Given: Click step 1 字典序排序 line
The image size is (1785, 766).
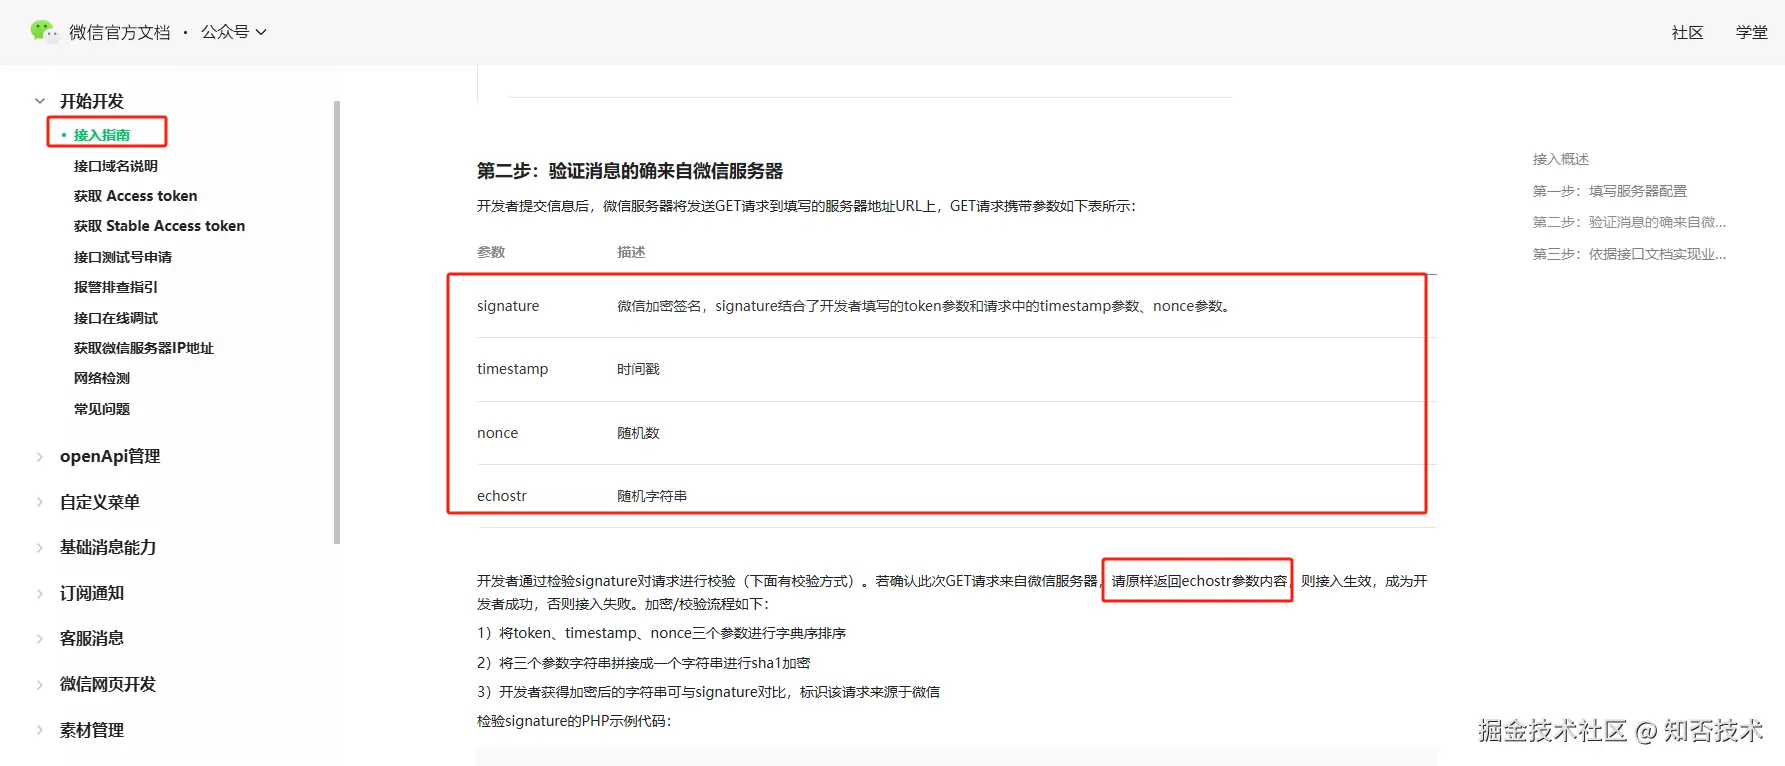Looking at the screenshot, I should pyautogui.click(x=662, y=633).
